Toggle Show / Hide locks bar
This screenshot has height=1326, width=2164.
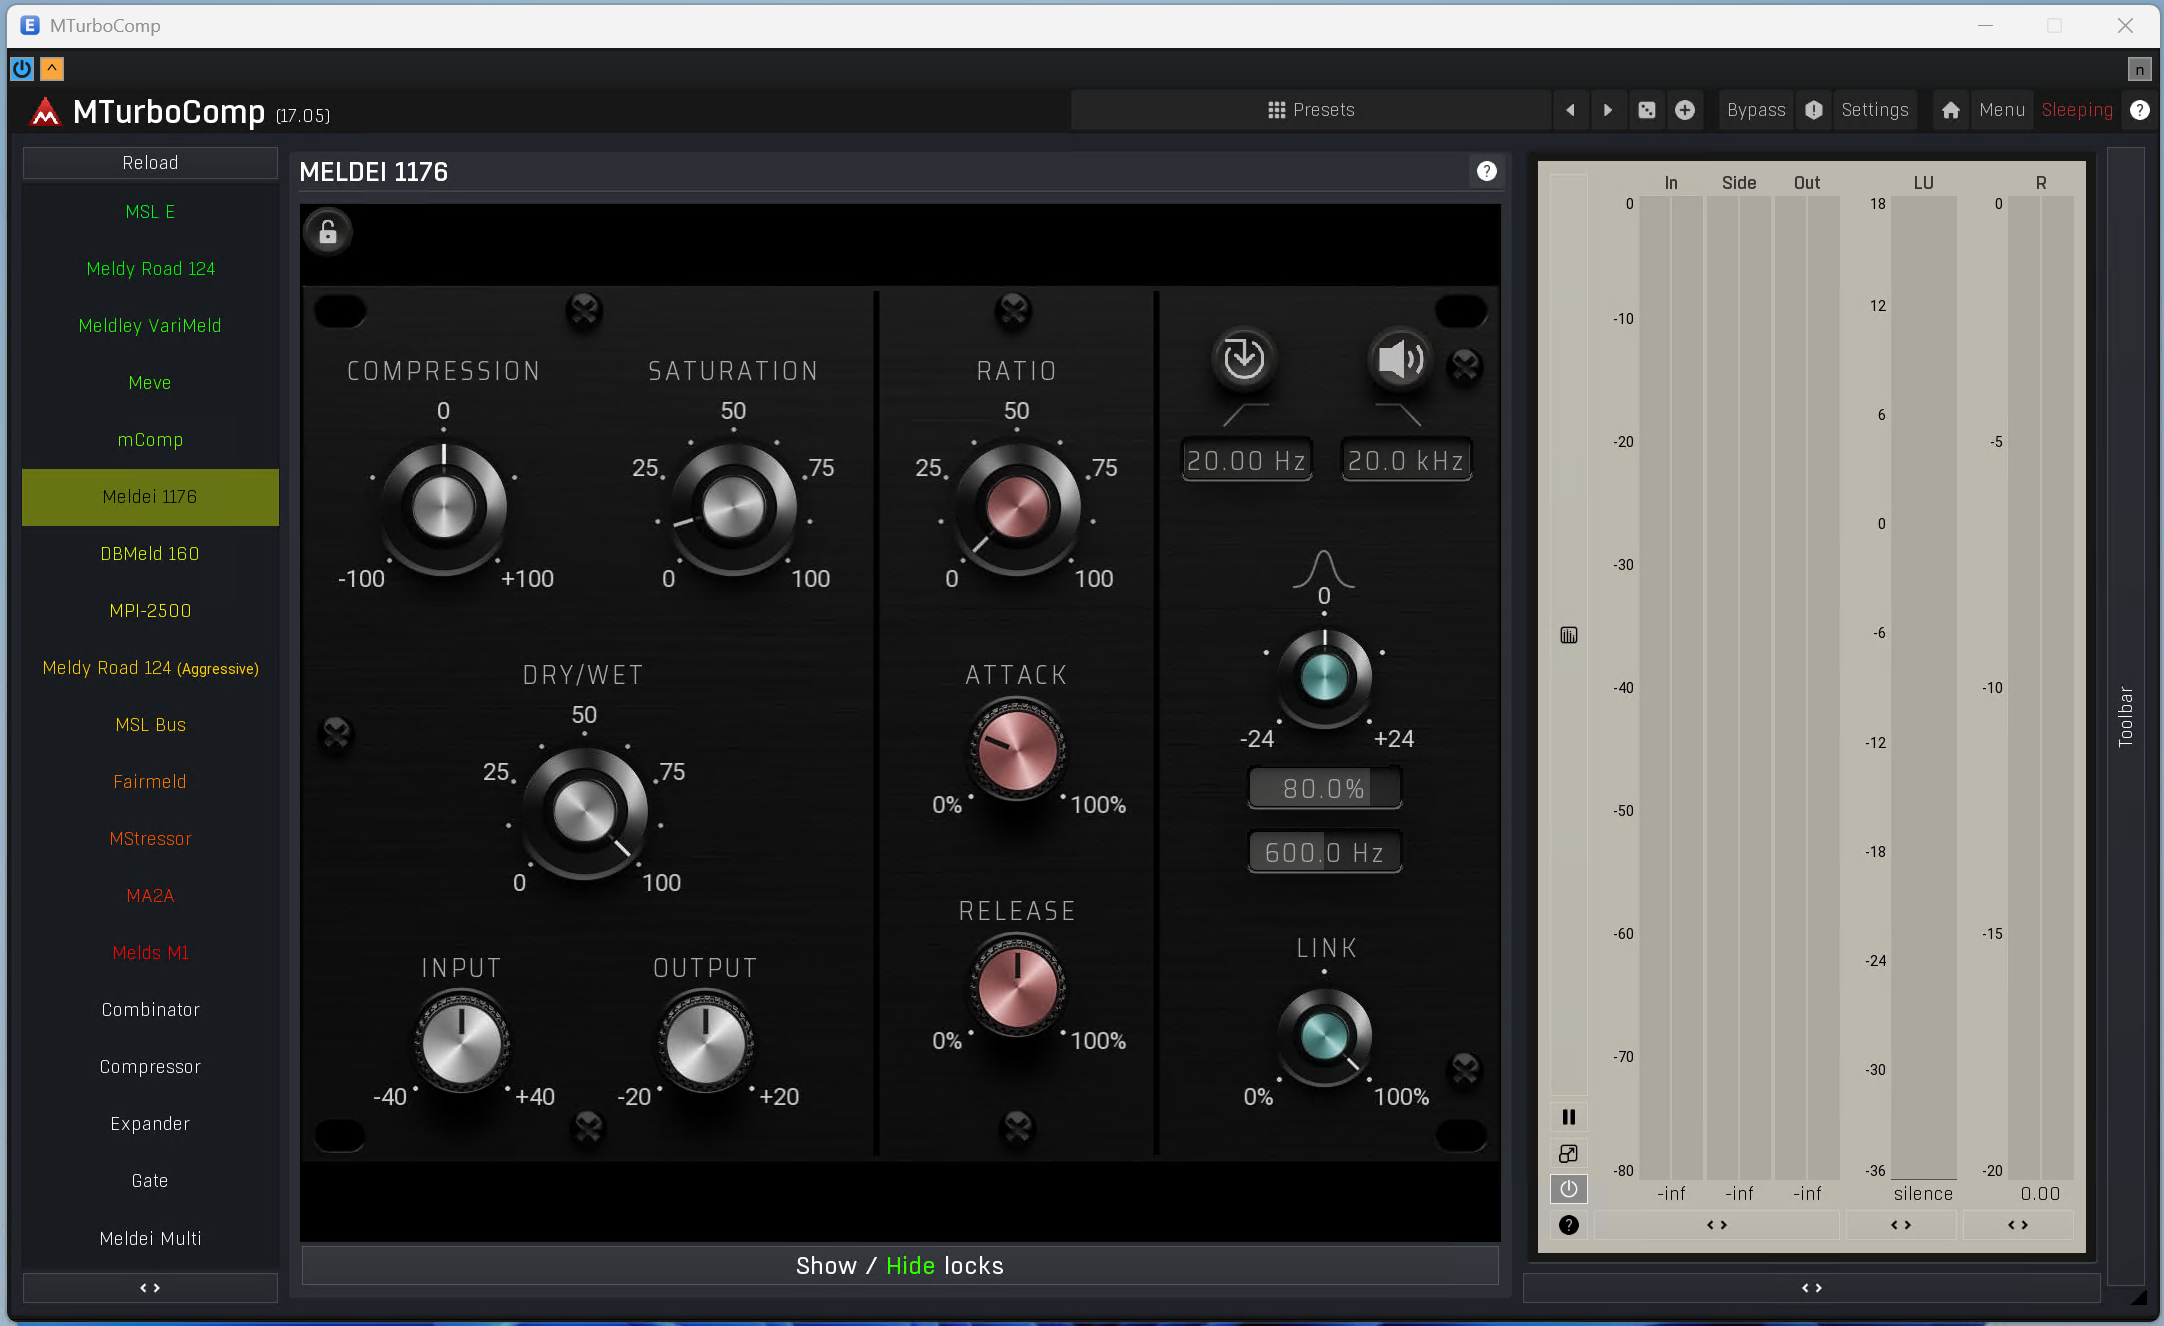(900, 1265)
